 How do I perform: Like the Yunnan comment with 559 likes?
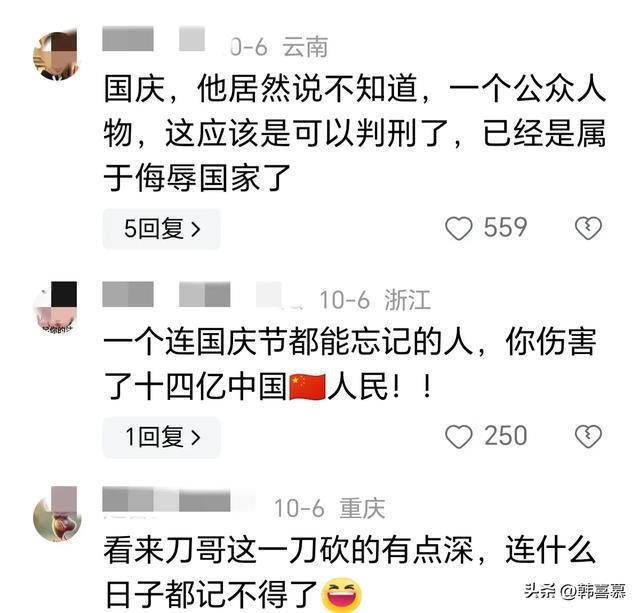point(459,228)
